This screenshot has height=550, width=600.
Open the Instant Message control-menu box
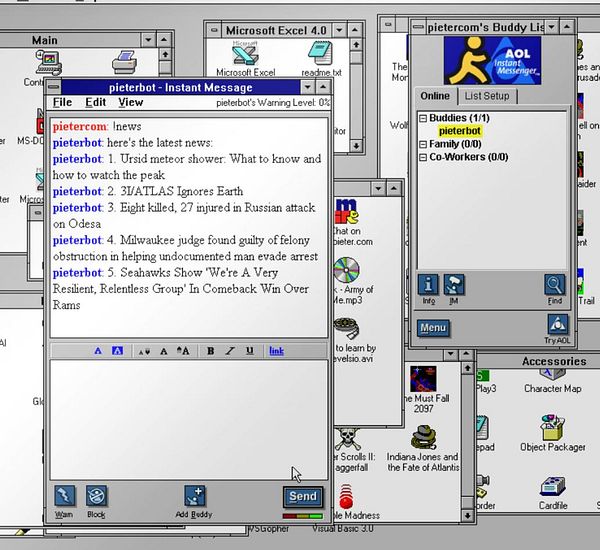pos(54,87)
